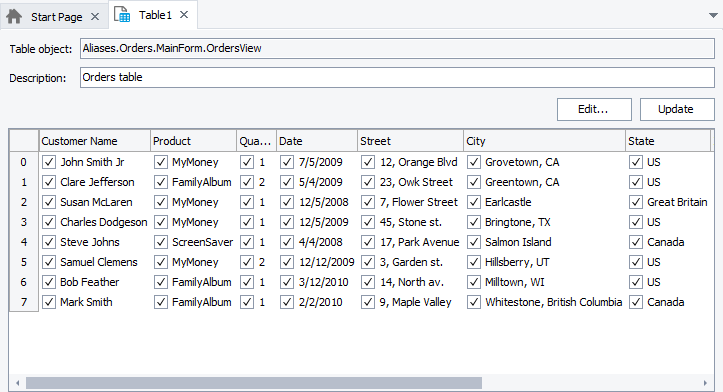
Task: Focus the Description input field
Action: (397, 77)
